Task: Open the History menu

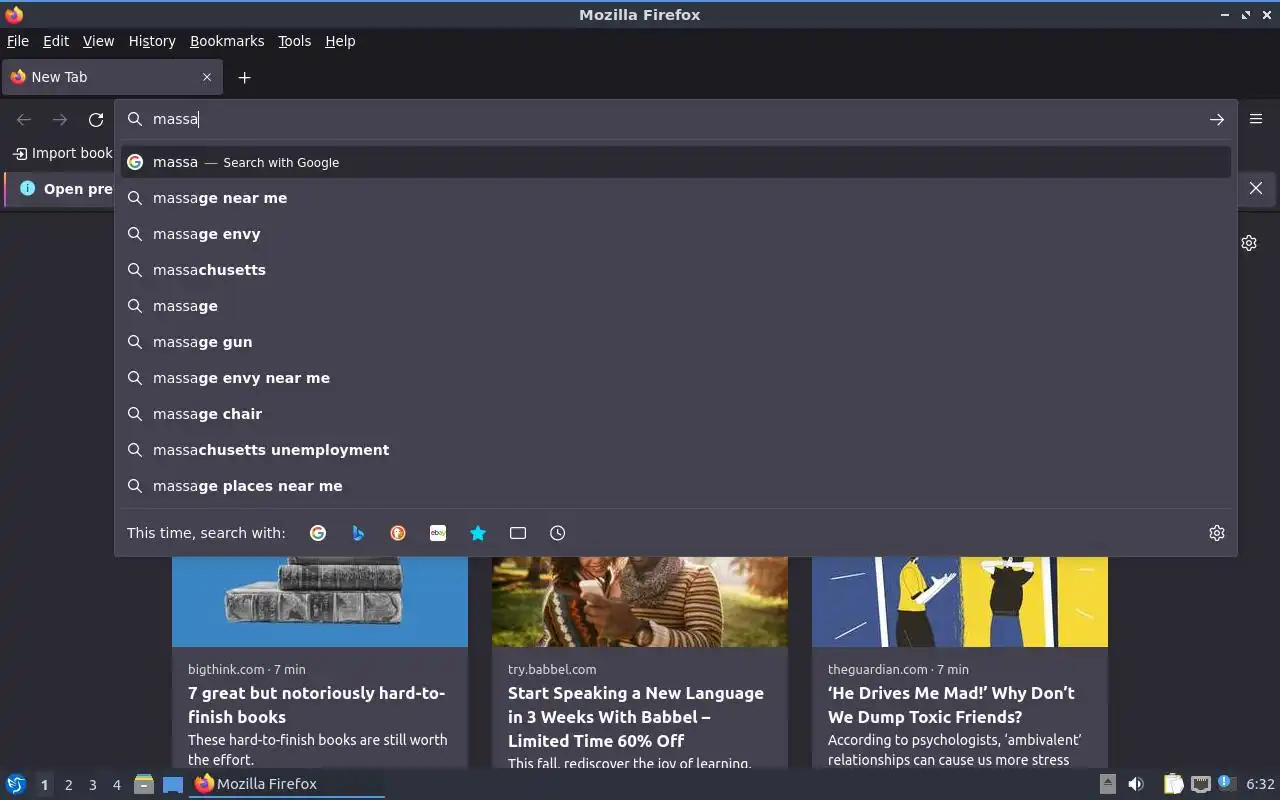Action: click(152, 41)
